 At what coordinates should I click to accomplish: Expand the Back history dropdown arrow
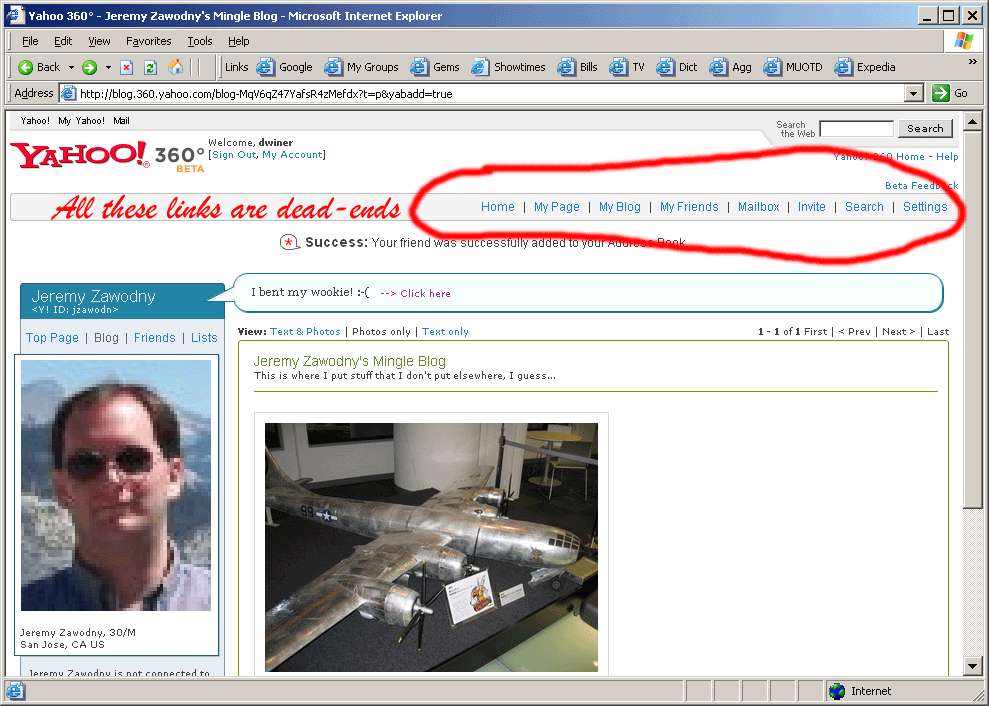click(71, 67)
